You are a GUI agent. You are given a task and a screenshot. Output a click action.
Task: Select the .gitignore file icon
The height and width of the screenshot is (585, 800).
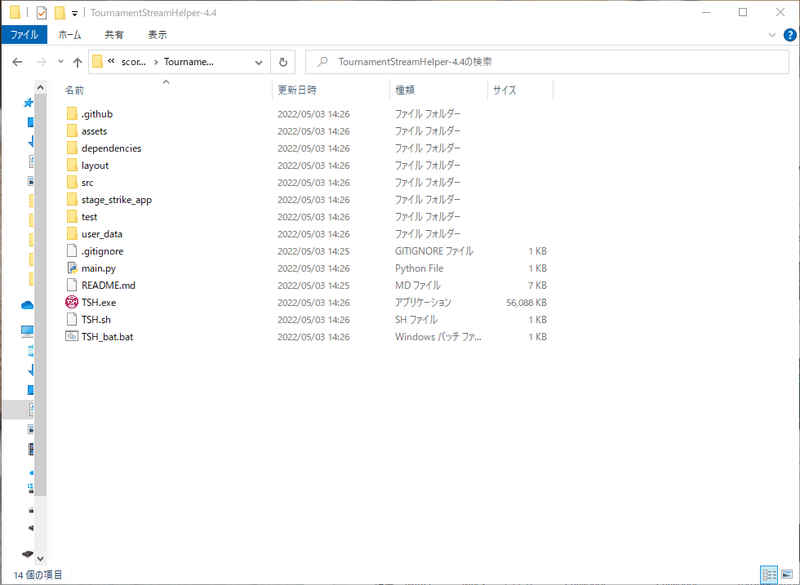(x=72, y=251)
